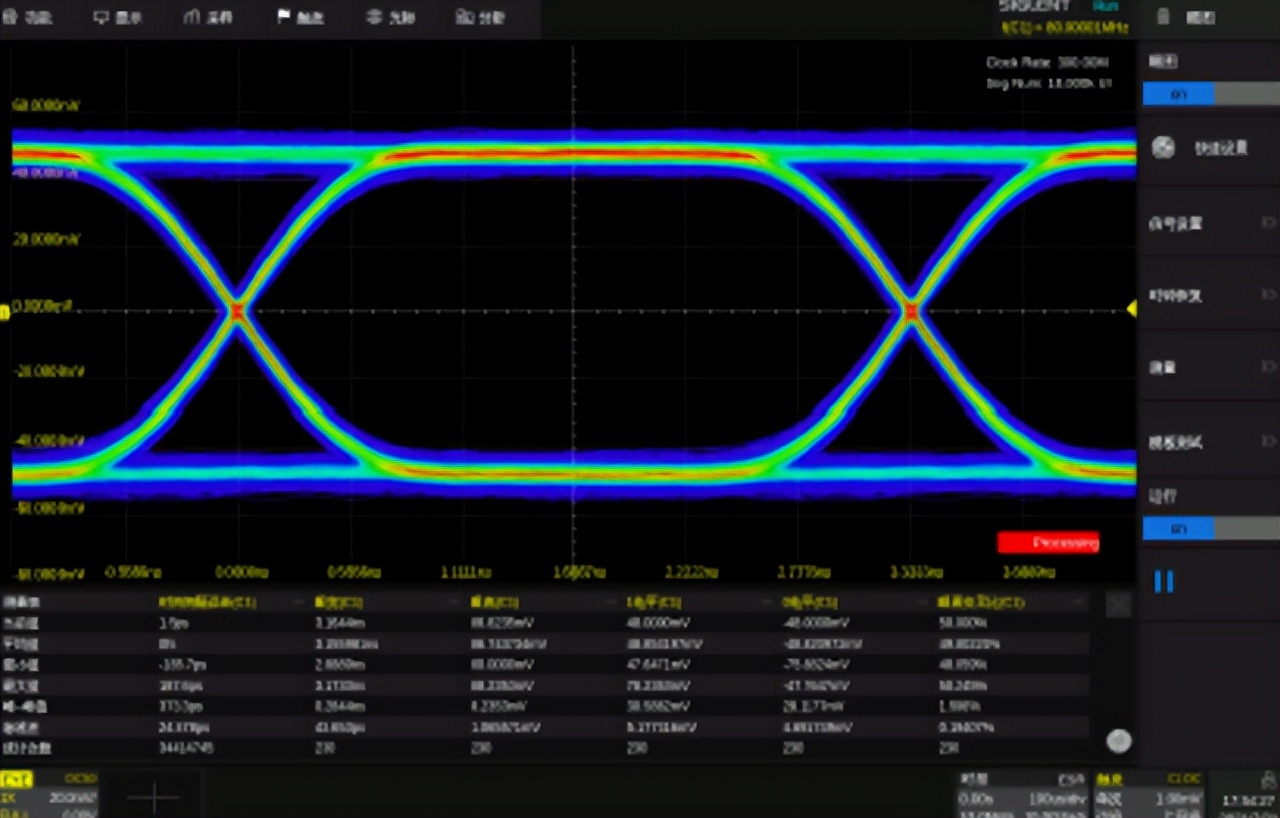Open the timebase settings box

[x=1020, y=793]
